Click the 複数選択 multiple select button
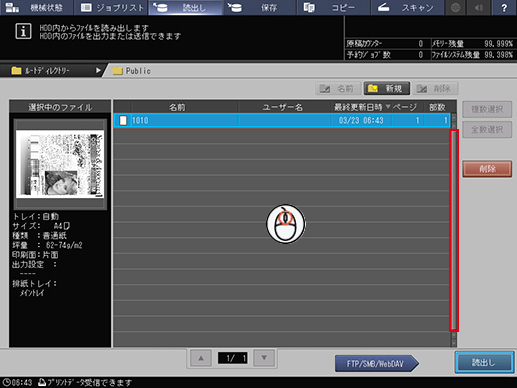 pyautogui.click(x=487, y=109)
